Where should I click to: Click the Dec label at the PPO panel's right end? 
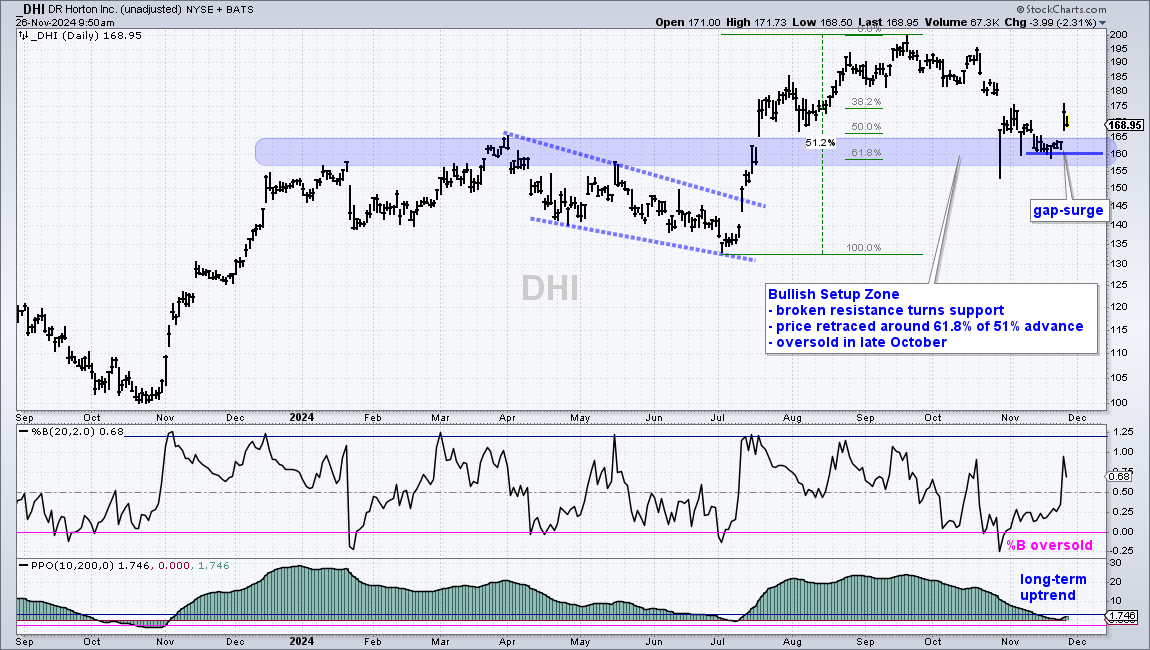[1077, 641]
